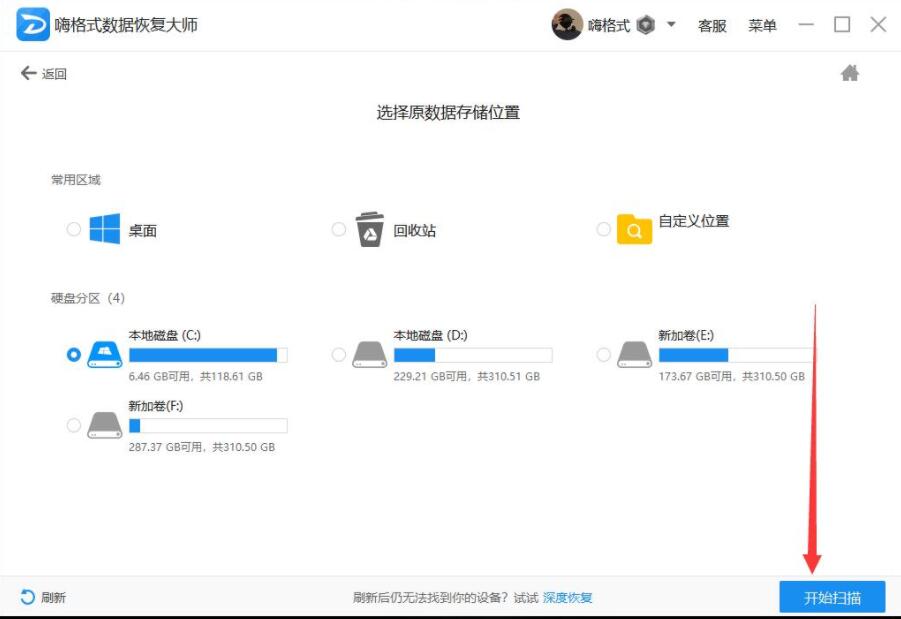Select the 新加卷(E:) radio button
The image size is (901, 619).
click(x=603, y=355)
